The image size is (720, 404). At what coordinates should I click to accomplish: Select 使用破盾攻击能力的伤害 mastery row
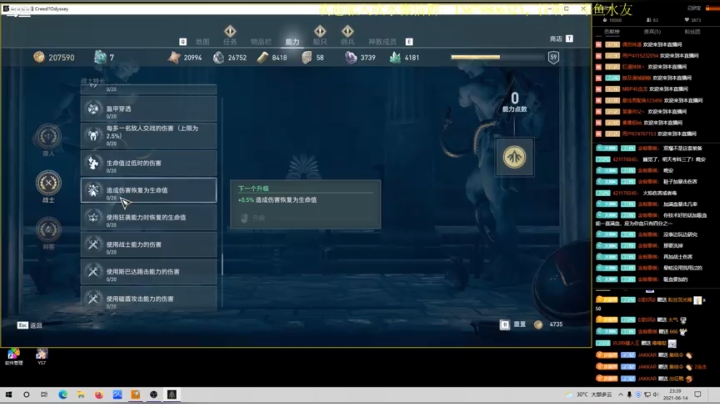(x=148, y=297)
